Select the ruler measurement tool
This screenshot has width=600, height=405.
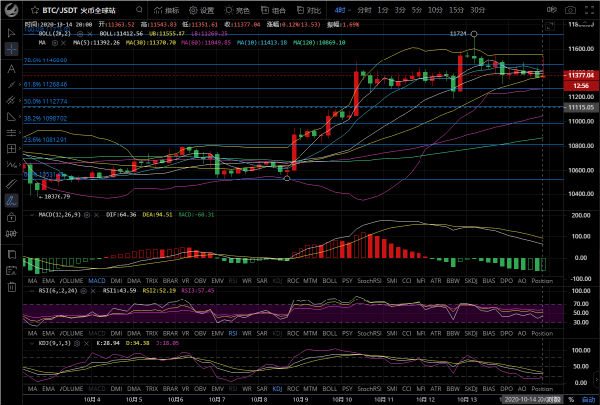[11, 184]
